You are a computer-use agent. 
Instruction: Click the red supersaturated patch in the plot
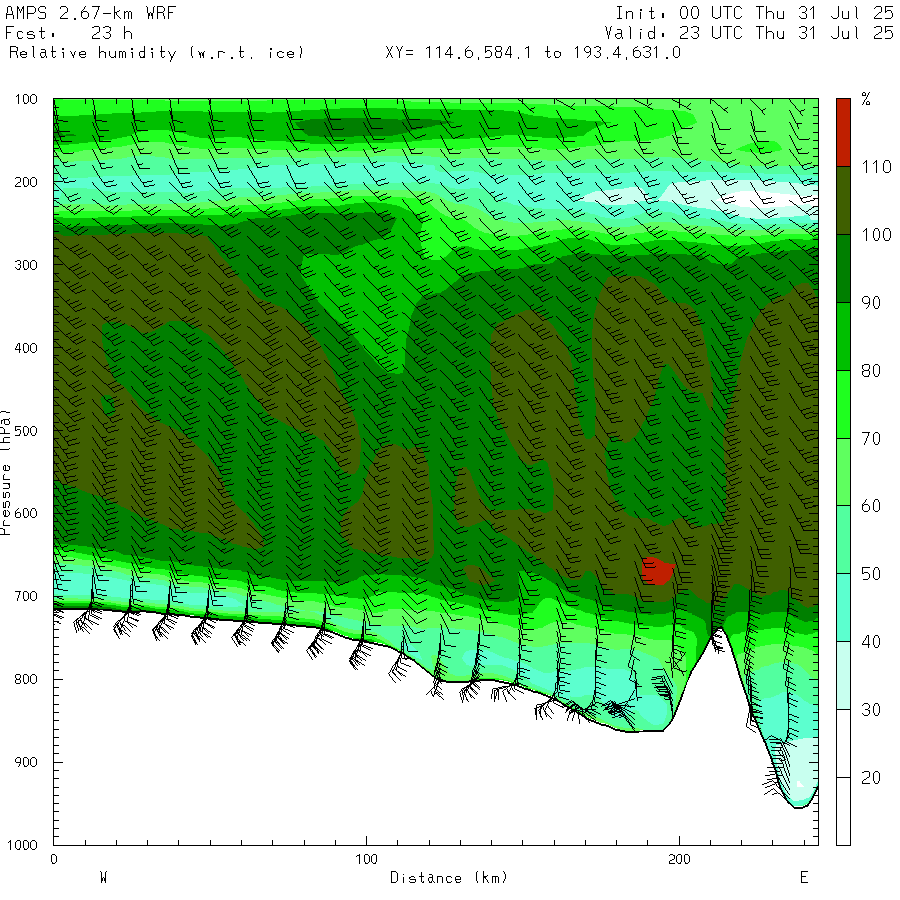(x=657, y=571)
